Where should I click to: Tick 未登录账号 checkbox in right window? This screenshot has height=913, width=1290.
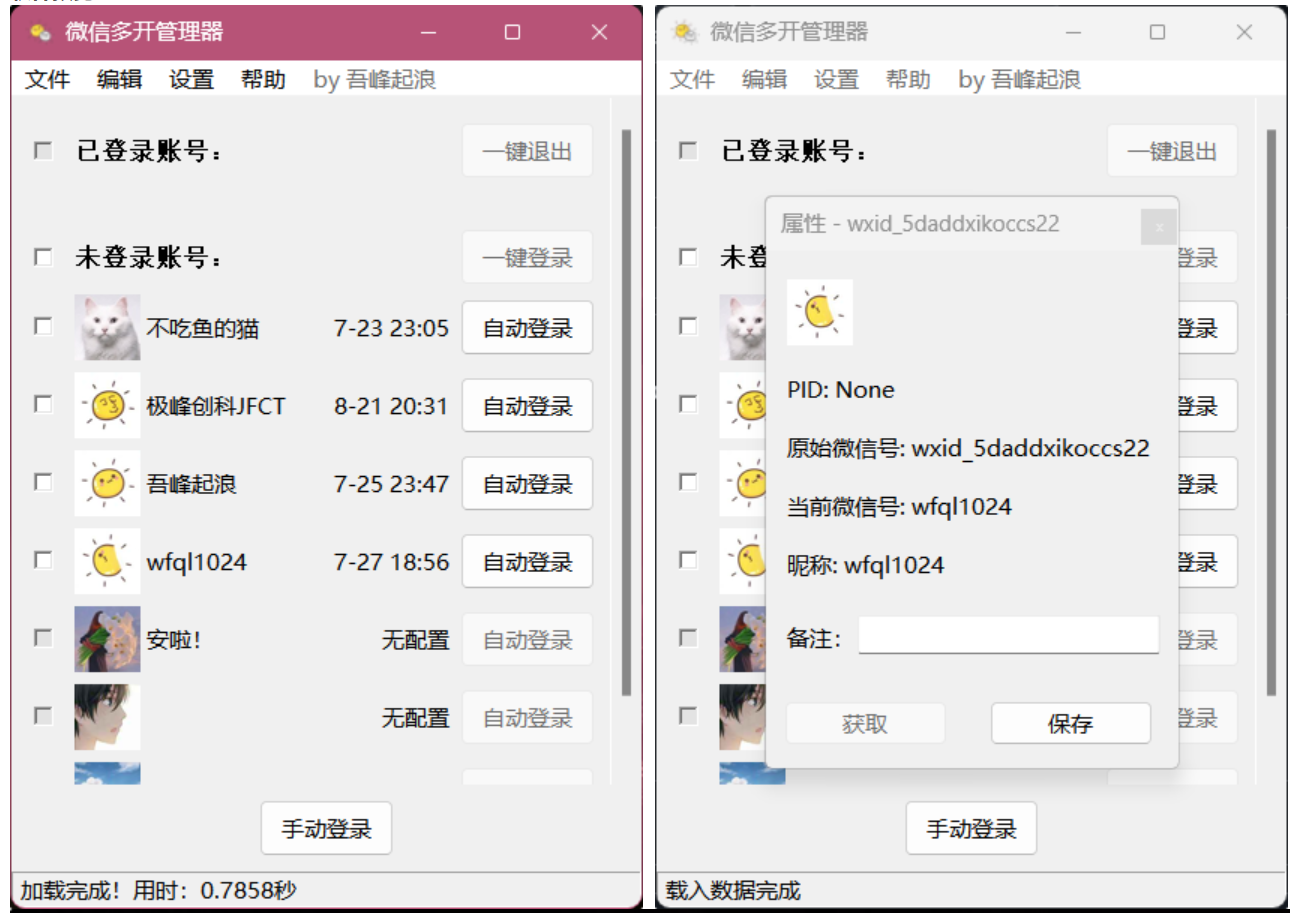click(688, 257)
